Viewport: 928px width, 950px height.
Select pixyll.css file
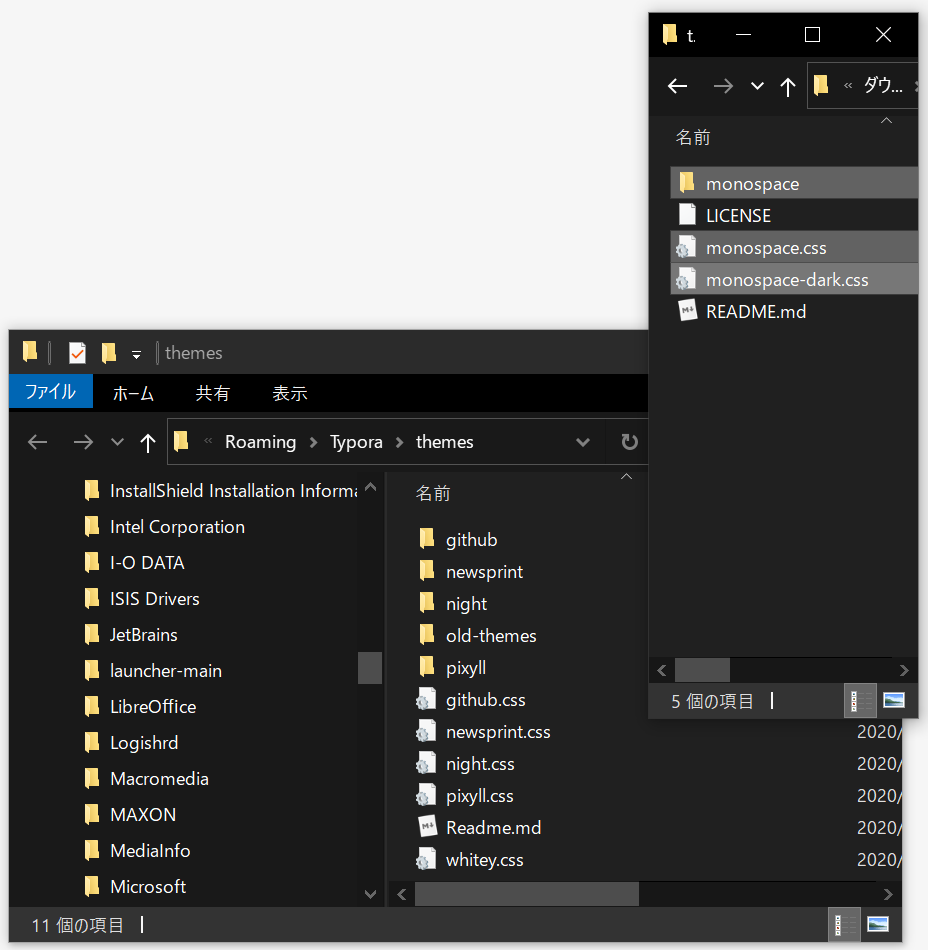[x=466, y=797]
